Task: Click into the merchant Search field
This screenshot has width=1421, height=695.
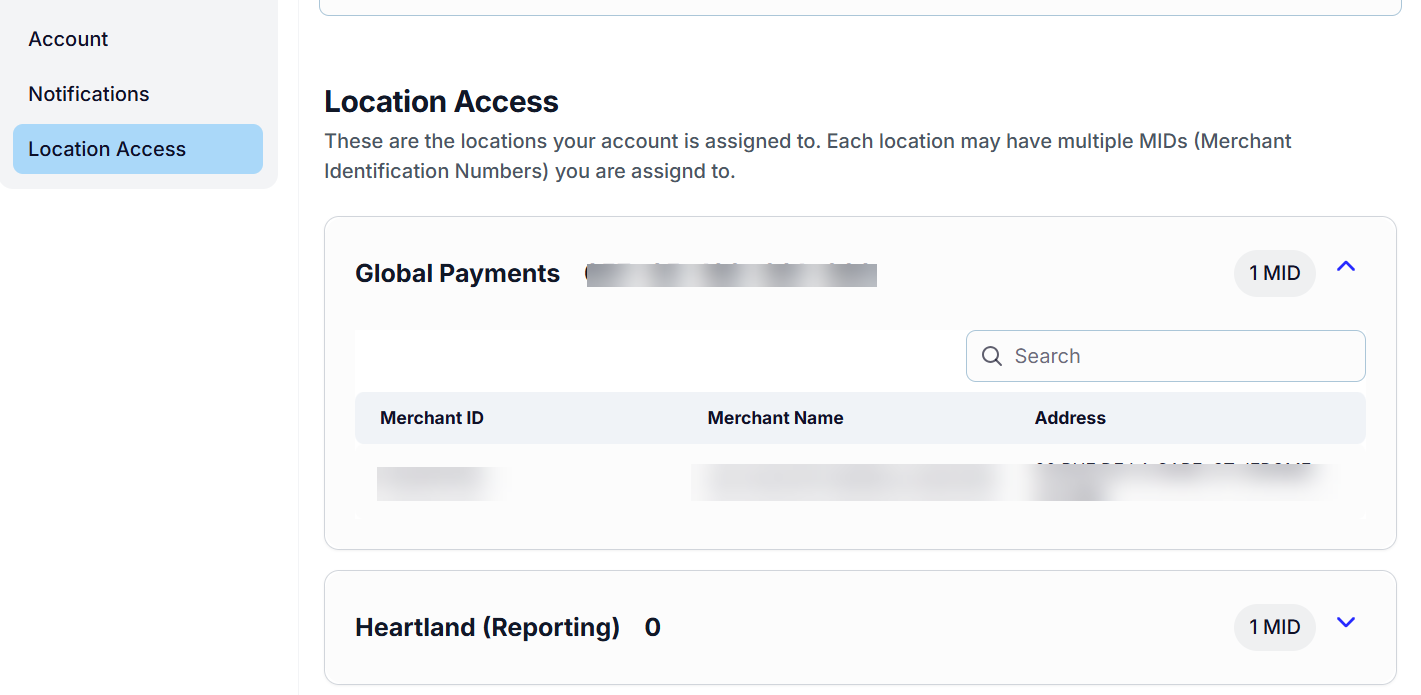Action: click(x=1165, y=356)
